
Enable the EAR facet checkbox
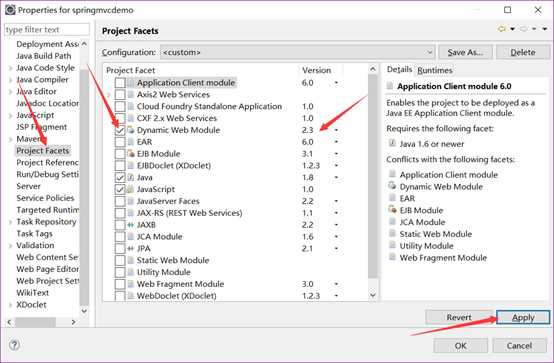click(x=120, y=142)
